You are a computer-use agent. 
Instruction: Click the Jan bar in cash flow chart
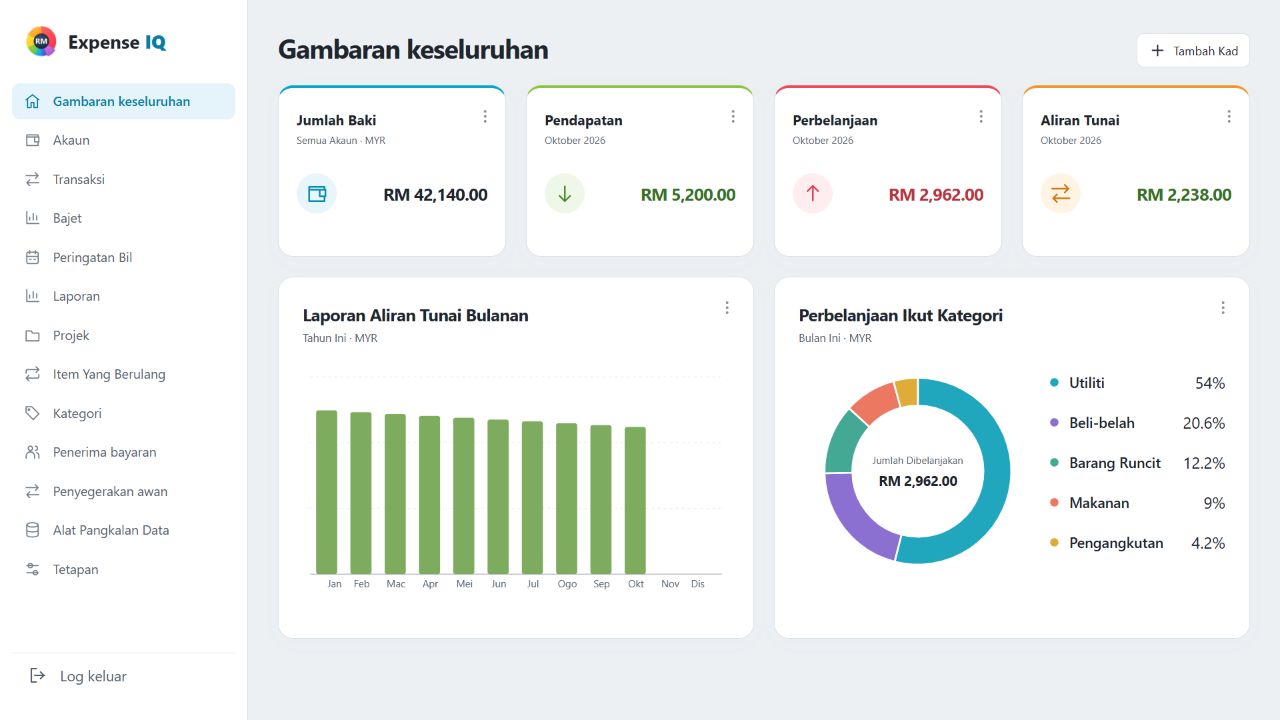327,492
